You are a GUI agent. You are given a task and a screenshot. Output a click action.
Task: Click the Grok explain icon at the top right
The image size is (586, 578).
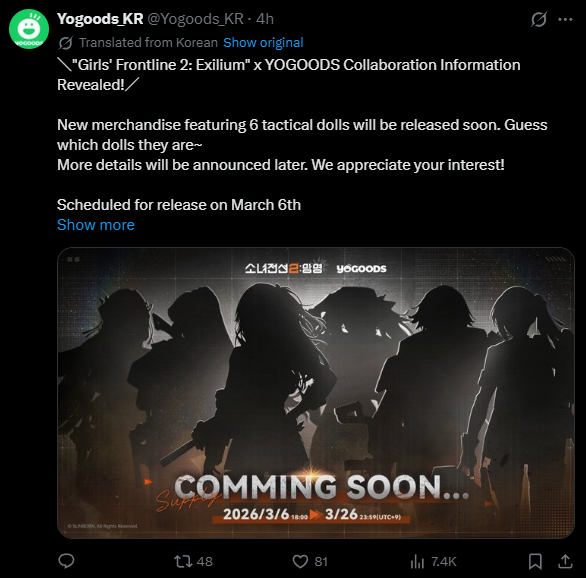point(539,19)
